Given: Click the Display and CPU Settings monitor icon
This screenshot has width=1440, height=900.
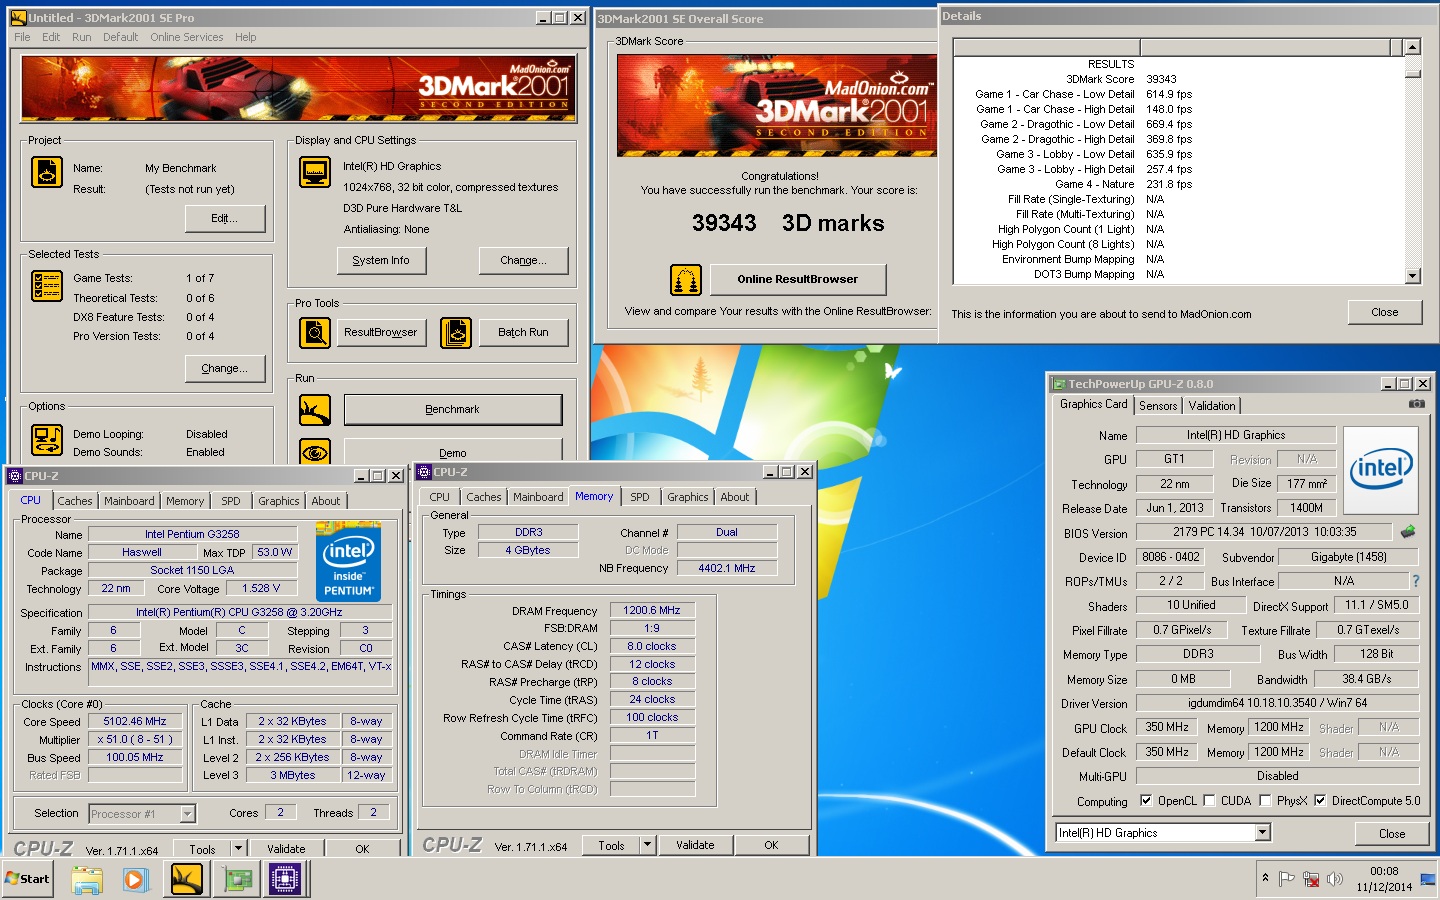Looking at the screenshot, I should click(315, 172).
